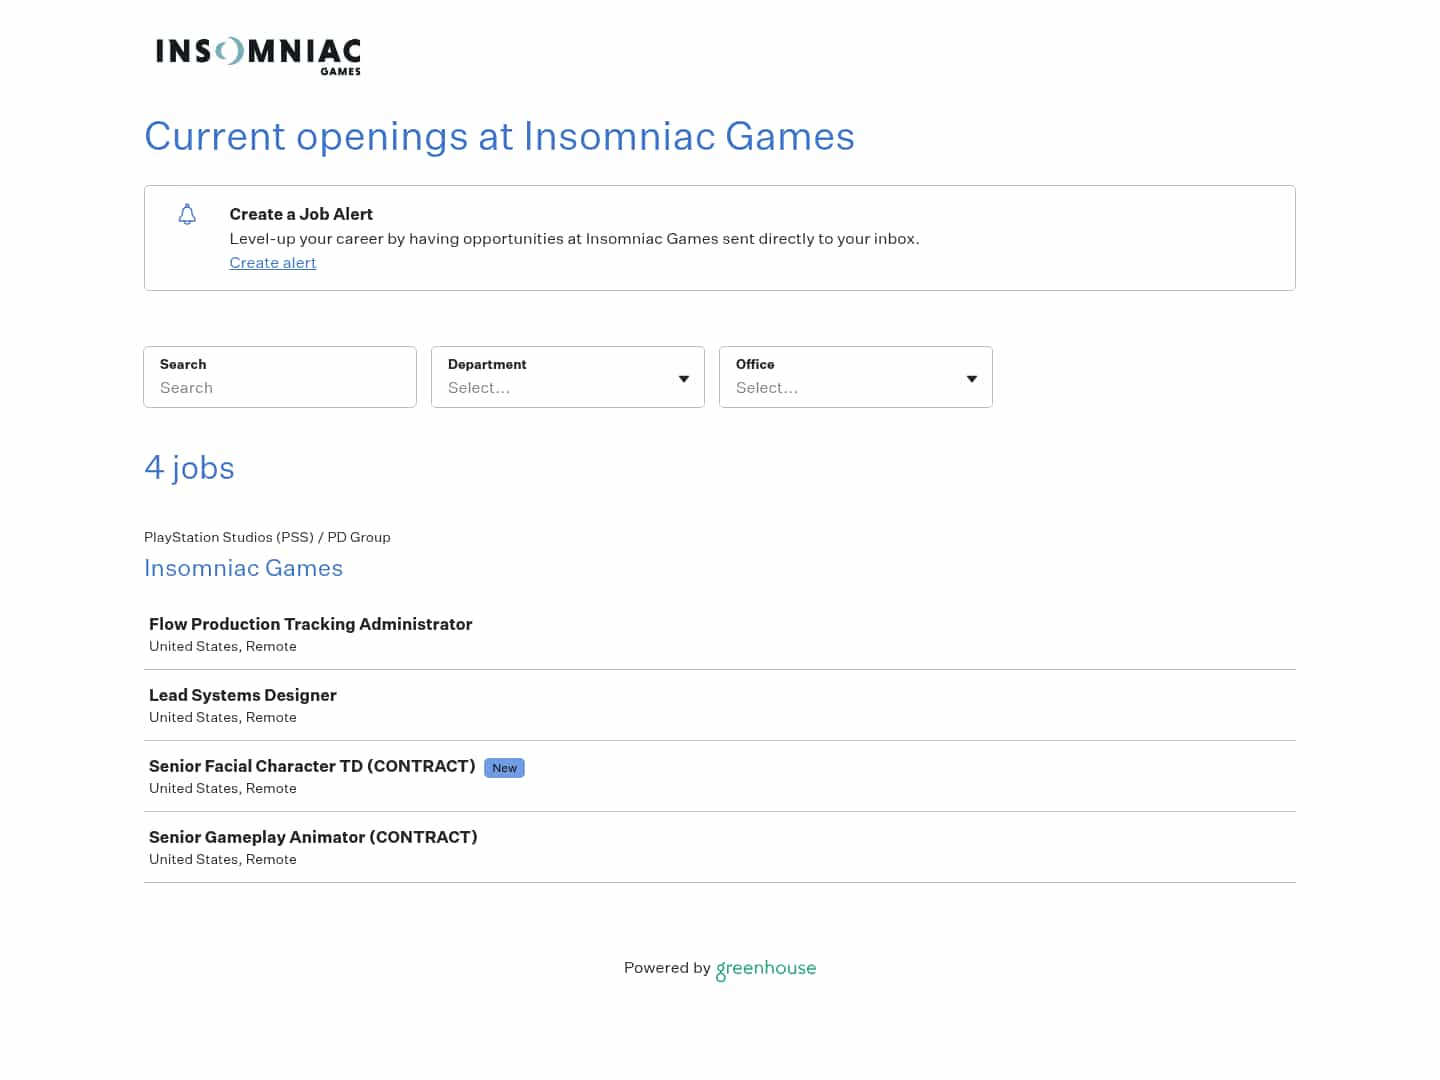Screen dimensions: 1440x1080
Task: Click the Insomniac Games logo
Action: 258,56
